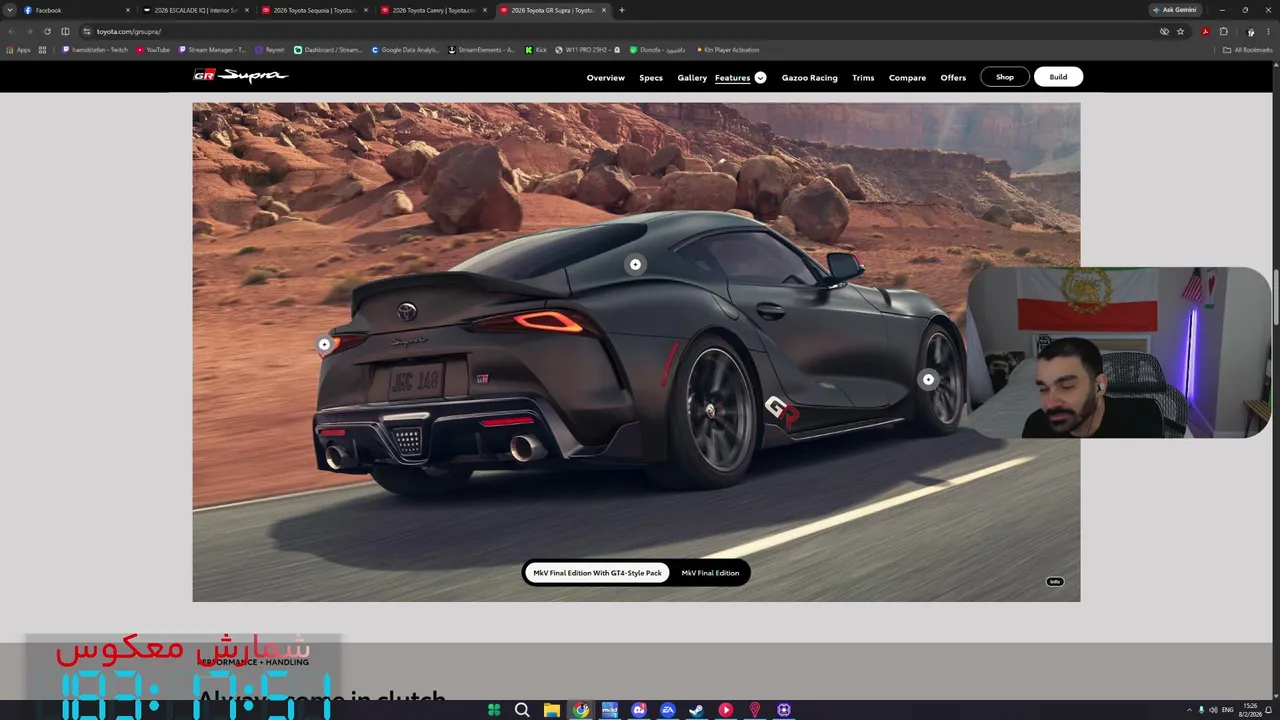Open the hotspot marker on the front wheel
The height and width of the screenshot is (720, 1280).
[928, 380]
